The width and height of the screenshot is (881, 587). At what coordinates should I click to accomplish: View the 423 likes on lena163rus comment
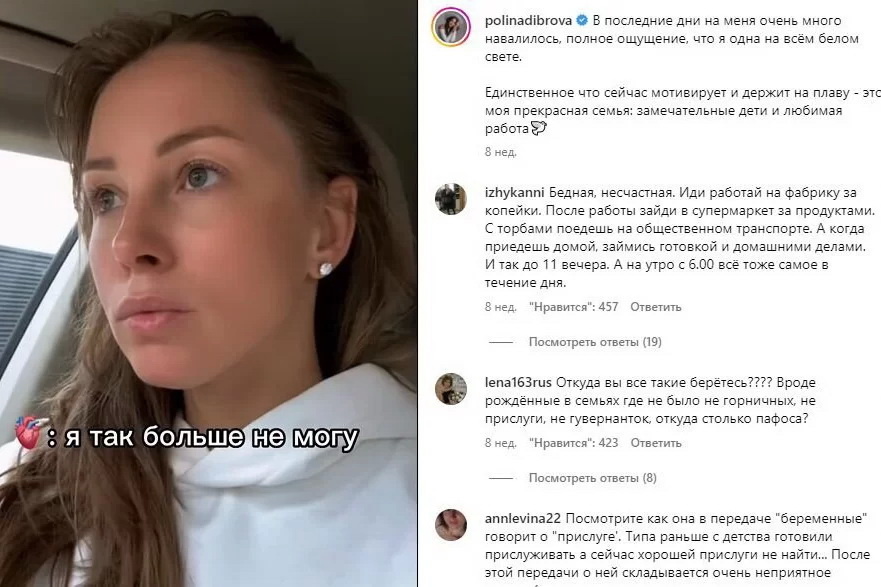coord(574,443)
